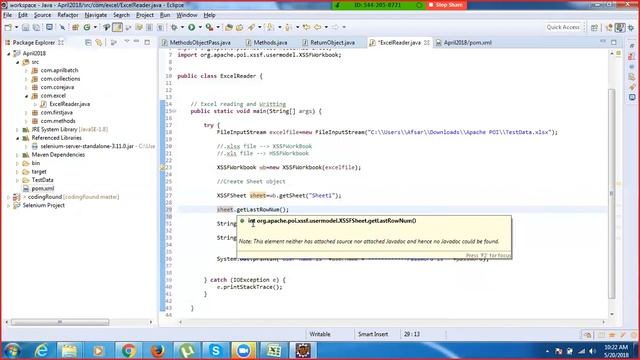Open the File menu
The width and height of the screenshot is (640, 360).
point(7,15)
